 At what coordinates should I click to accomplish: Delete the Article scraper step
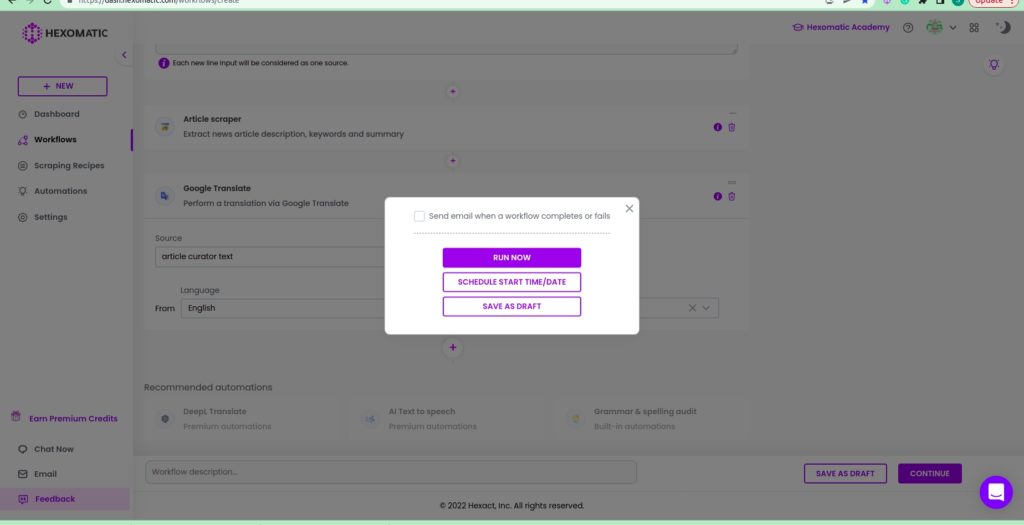click(x=731, y=127)
